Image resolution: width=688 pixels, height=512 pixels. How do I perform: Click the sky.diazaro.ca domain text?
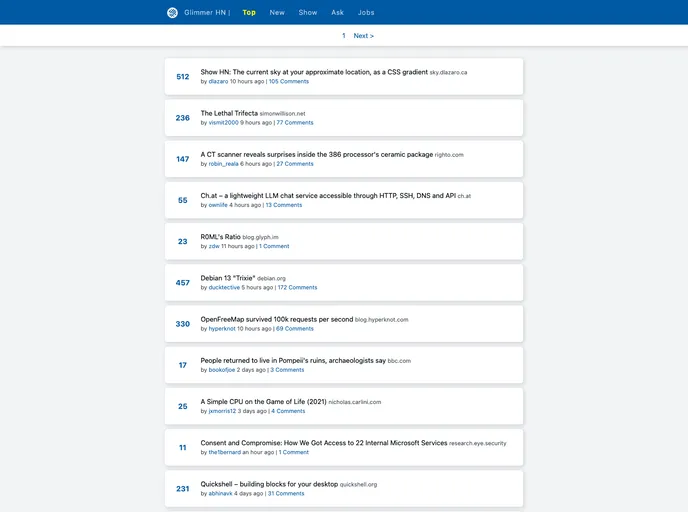click(x=448, y=73)
